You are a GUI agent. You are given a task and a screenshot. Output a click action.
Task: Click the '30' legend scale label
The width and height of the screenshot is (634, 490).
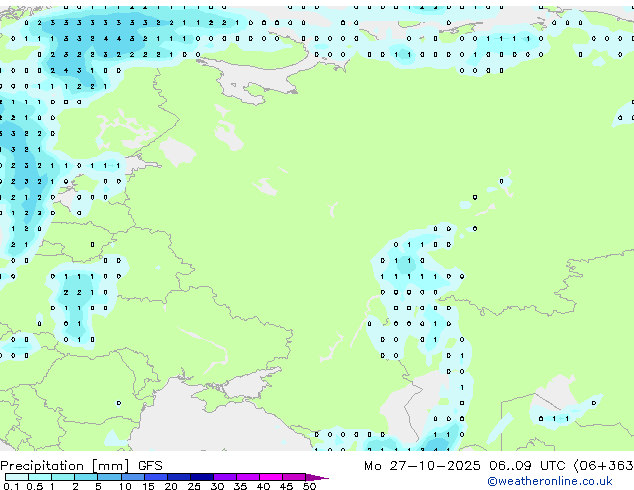click(x=218, y=486)
